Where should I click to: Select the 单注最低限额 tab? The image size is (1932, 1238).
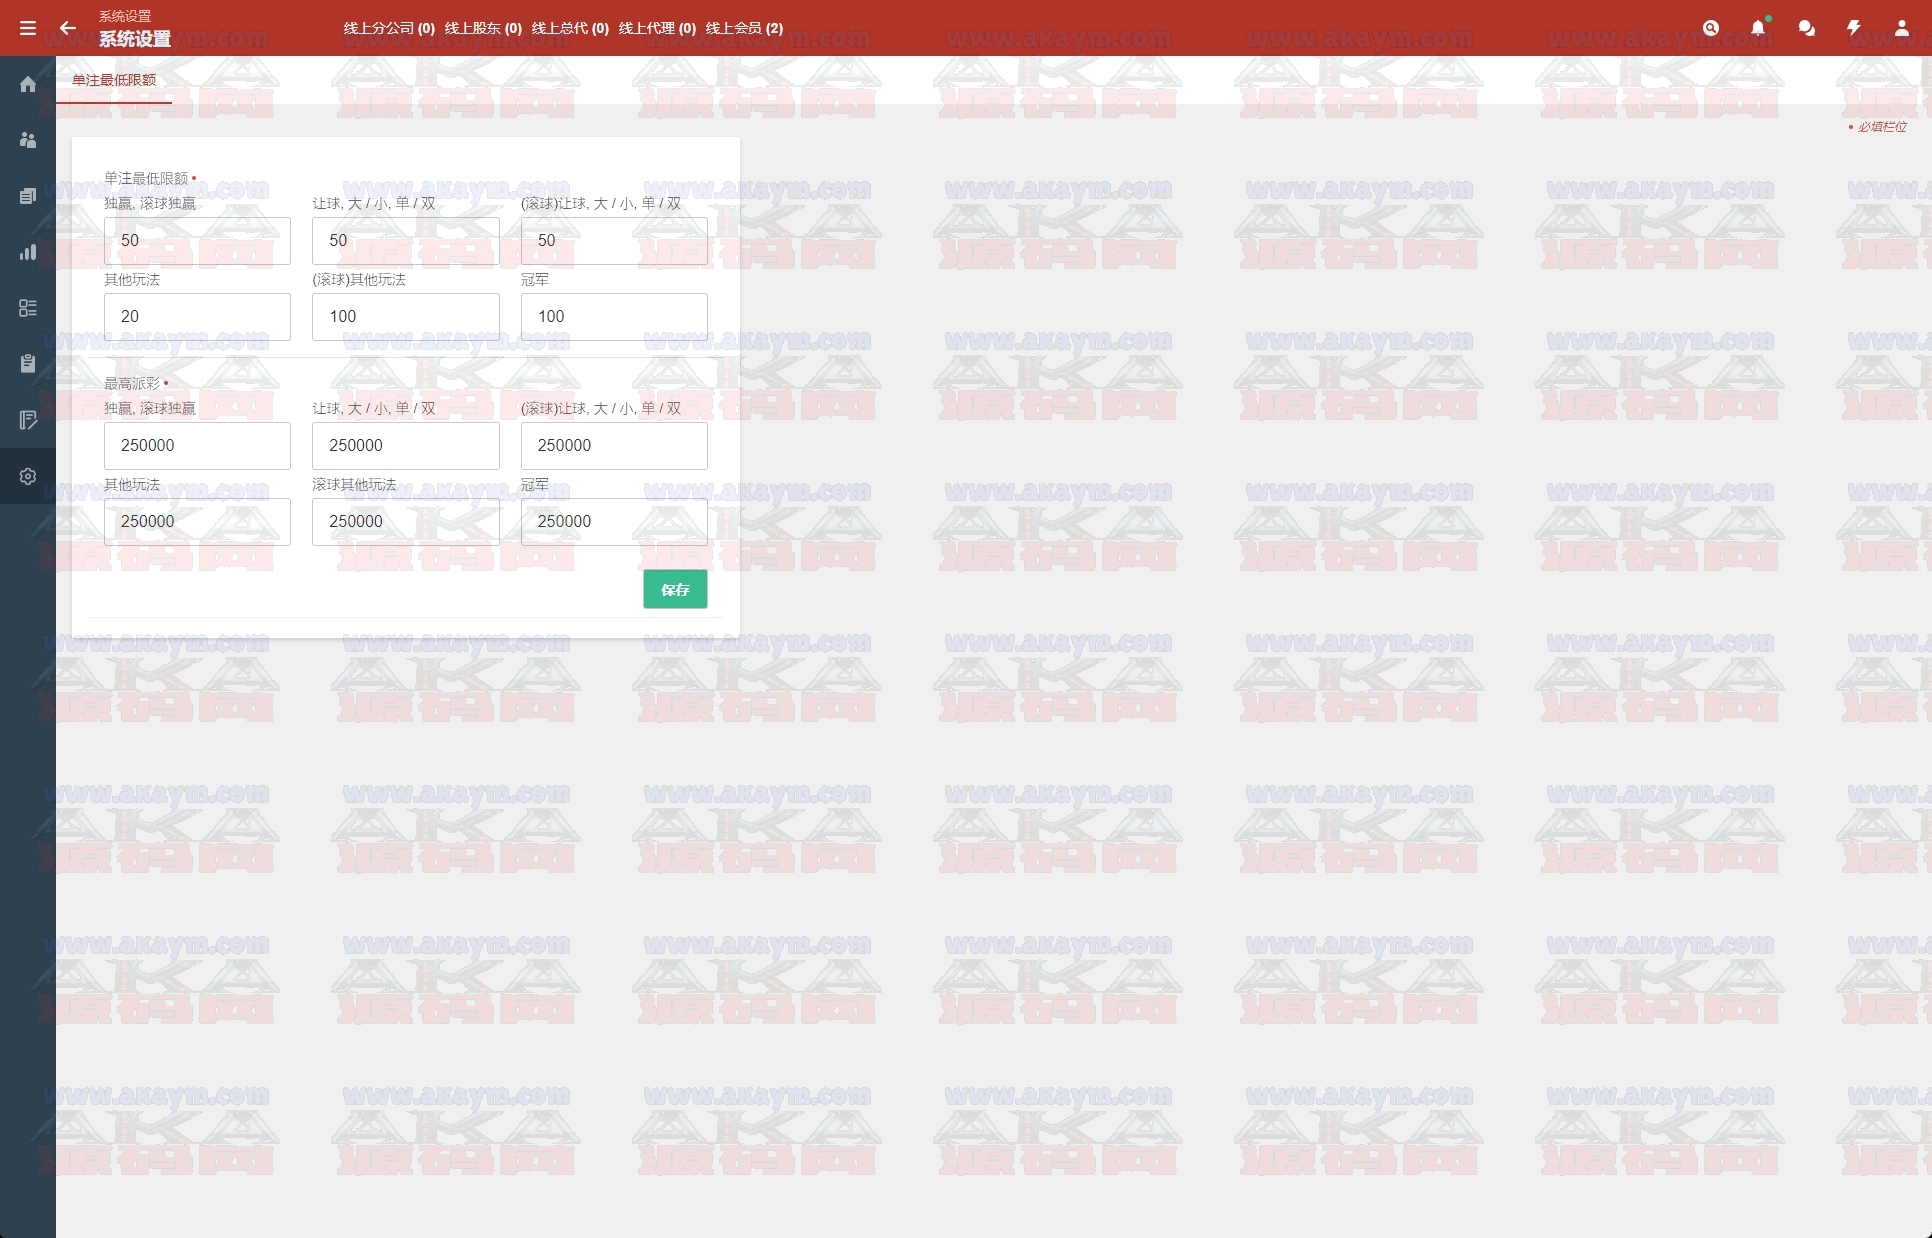tap(114, 80)
